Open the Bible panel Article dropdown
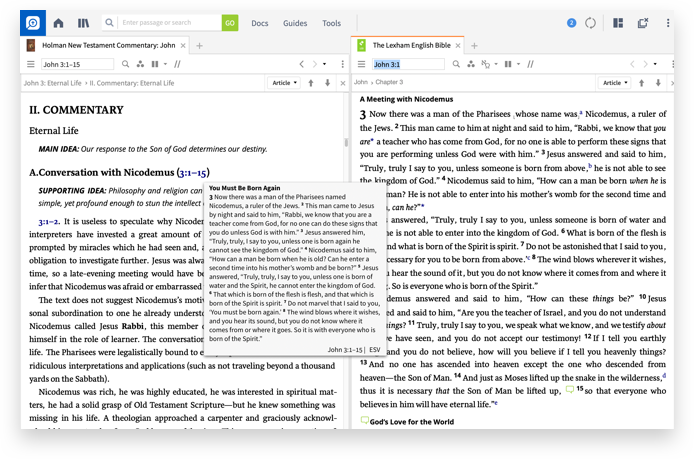This screenshot has height=459, width=694. tap(615, 83)
